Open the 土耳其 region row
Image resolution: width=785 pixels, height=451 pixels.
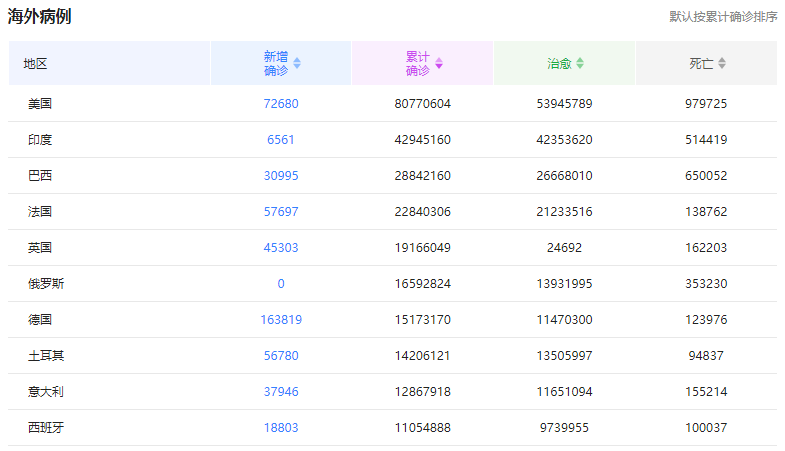coord(392,356)
